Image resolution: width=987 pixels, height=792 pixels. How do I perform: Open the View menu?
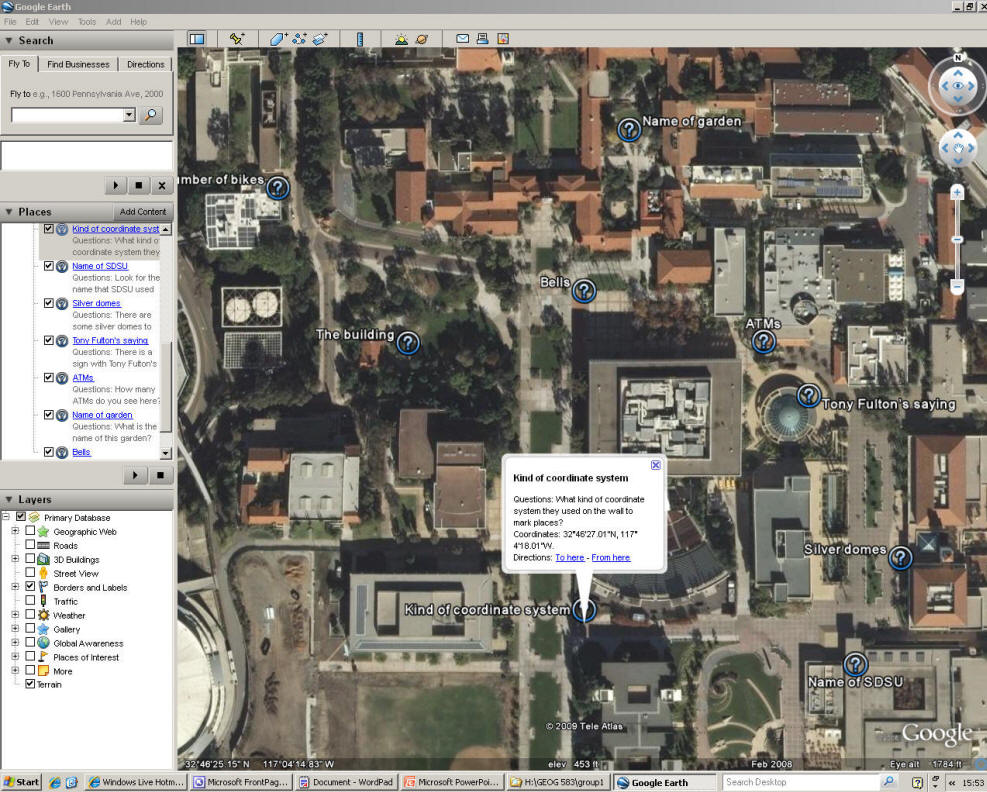[58, 21]
